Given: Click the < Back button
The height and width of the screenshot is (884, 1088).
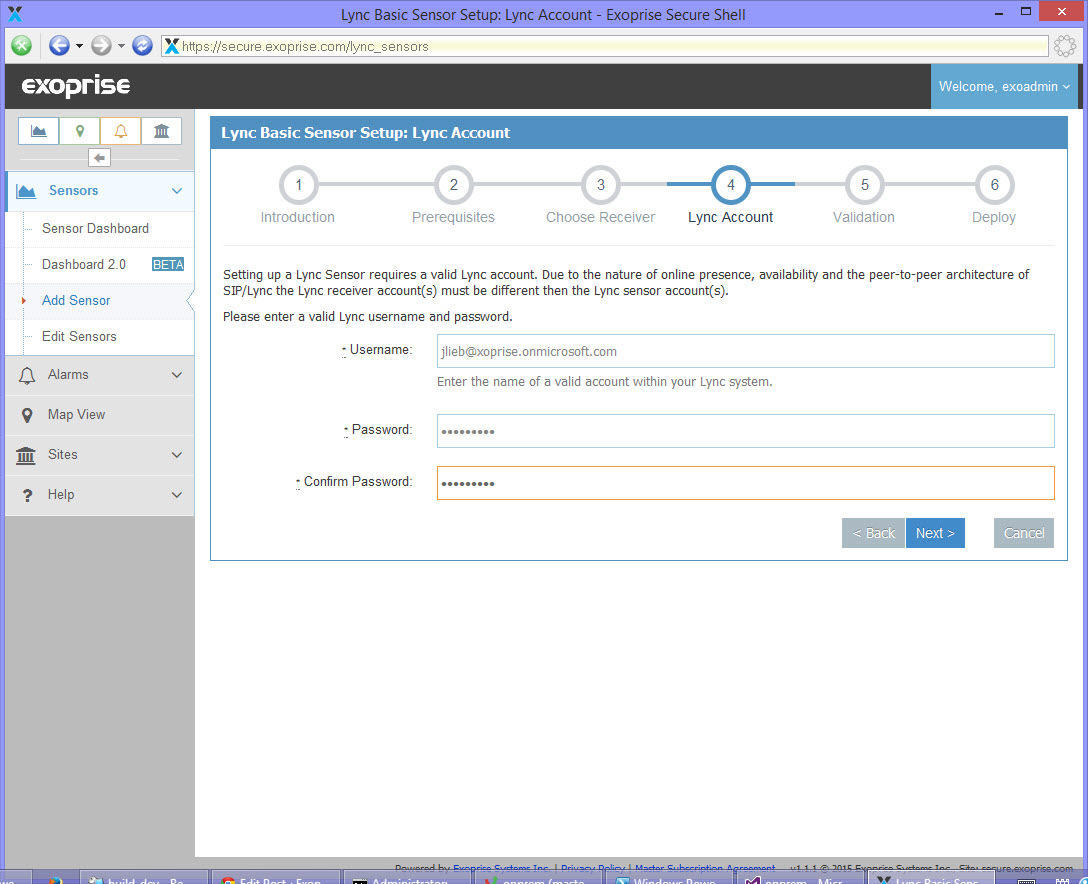Looking at the screenshot, I should (x=873, y=533).
